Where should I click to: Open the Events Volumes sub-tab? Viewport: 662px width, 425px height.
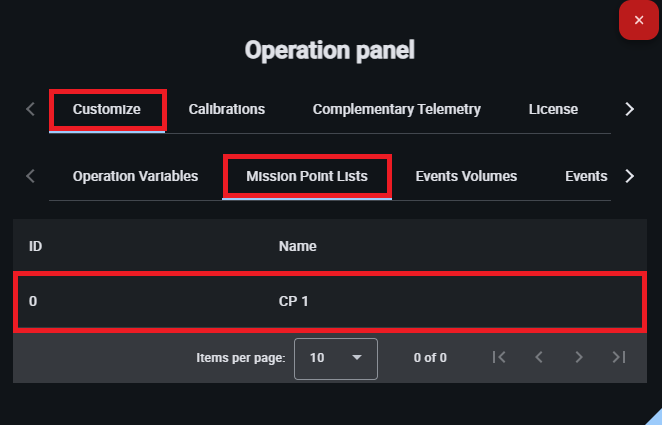point(466,176)
